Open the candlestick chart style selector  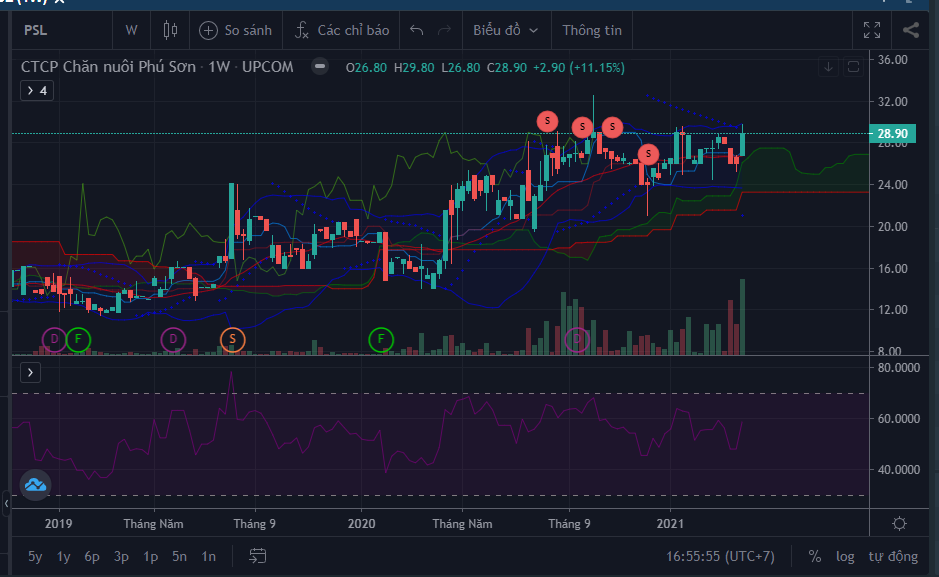(x=169, y=30)
